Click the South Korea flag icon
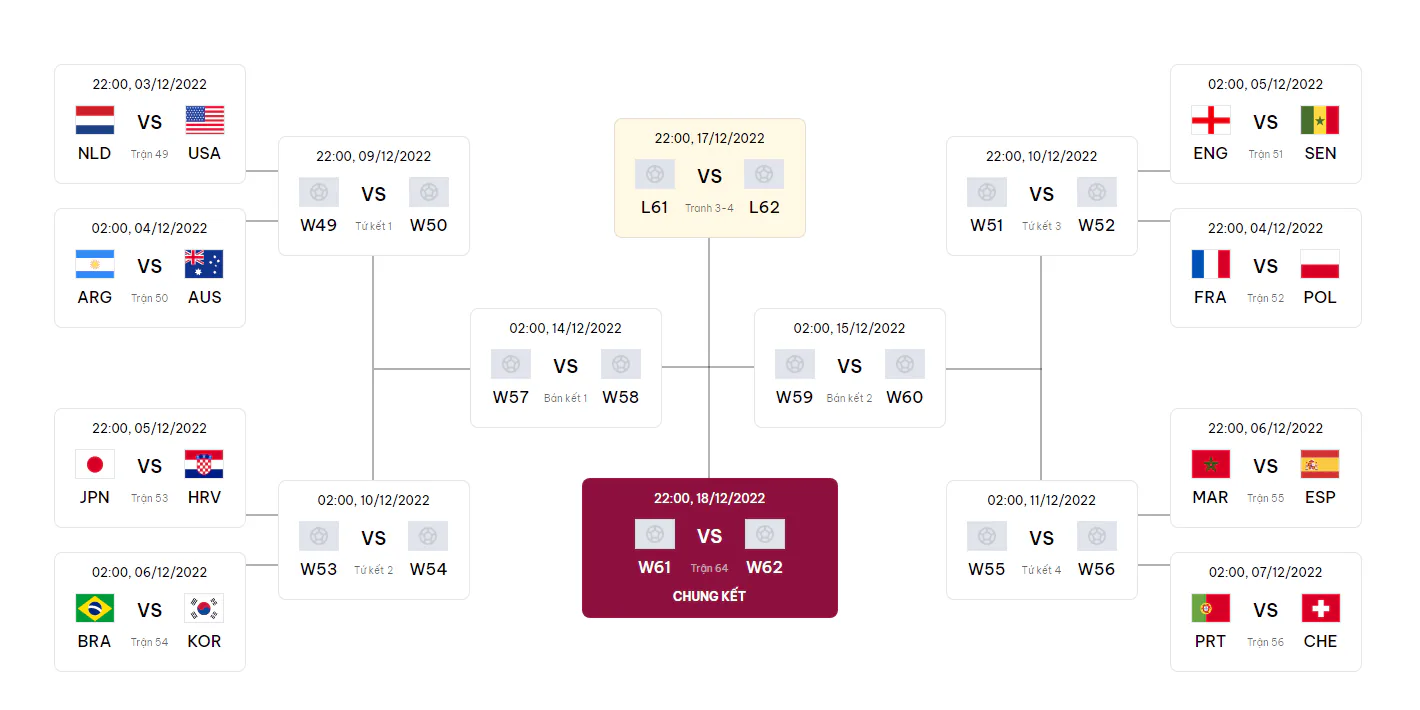The image size is (1420, 710). pyautogui.click(x=204, y=608)
